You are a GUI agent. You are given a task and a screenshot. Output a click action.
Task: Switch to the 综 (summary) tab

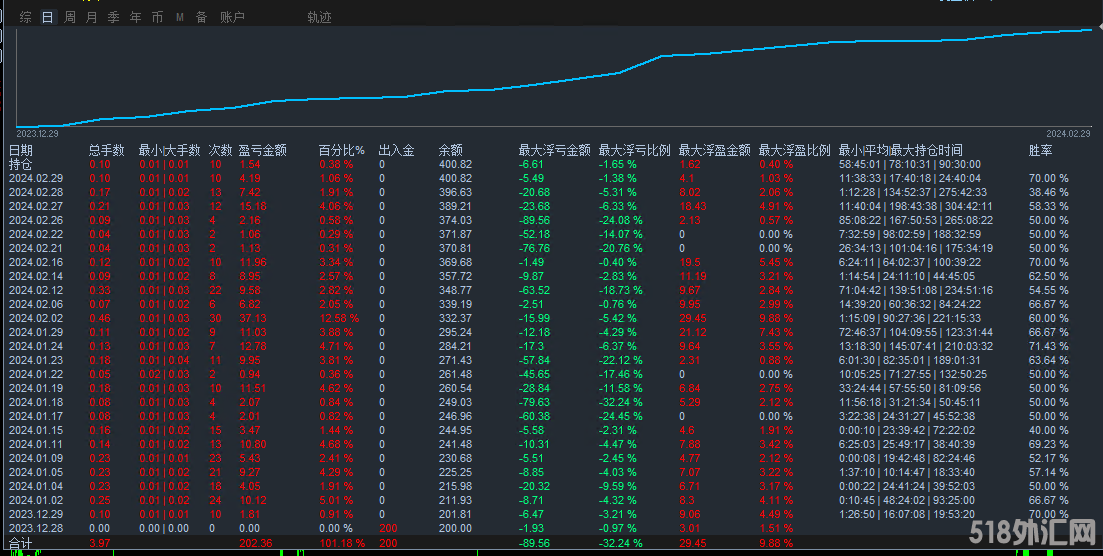[26, 17]
